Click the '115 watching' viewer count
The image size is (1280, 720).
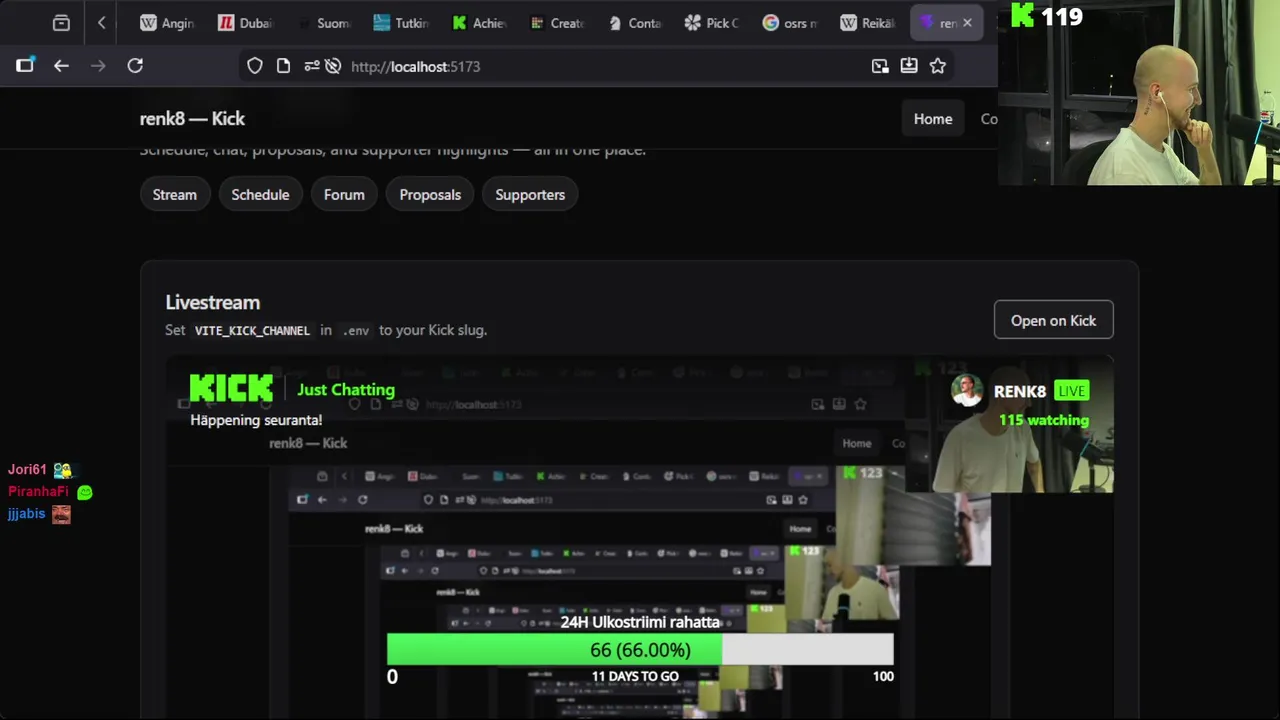coord(1044,420)
